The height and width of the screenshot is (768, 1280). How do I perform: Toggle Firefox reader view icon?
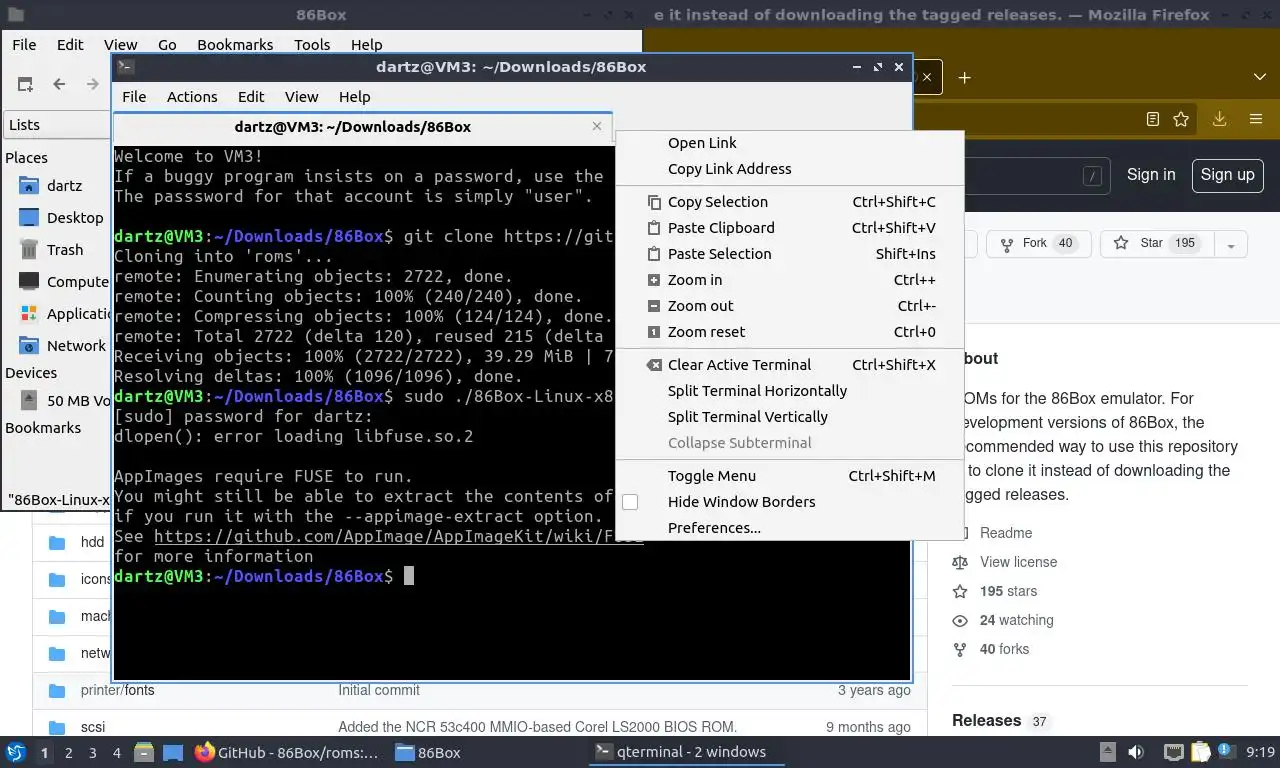click(x=1153, y=119)
